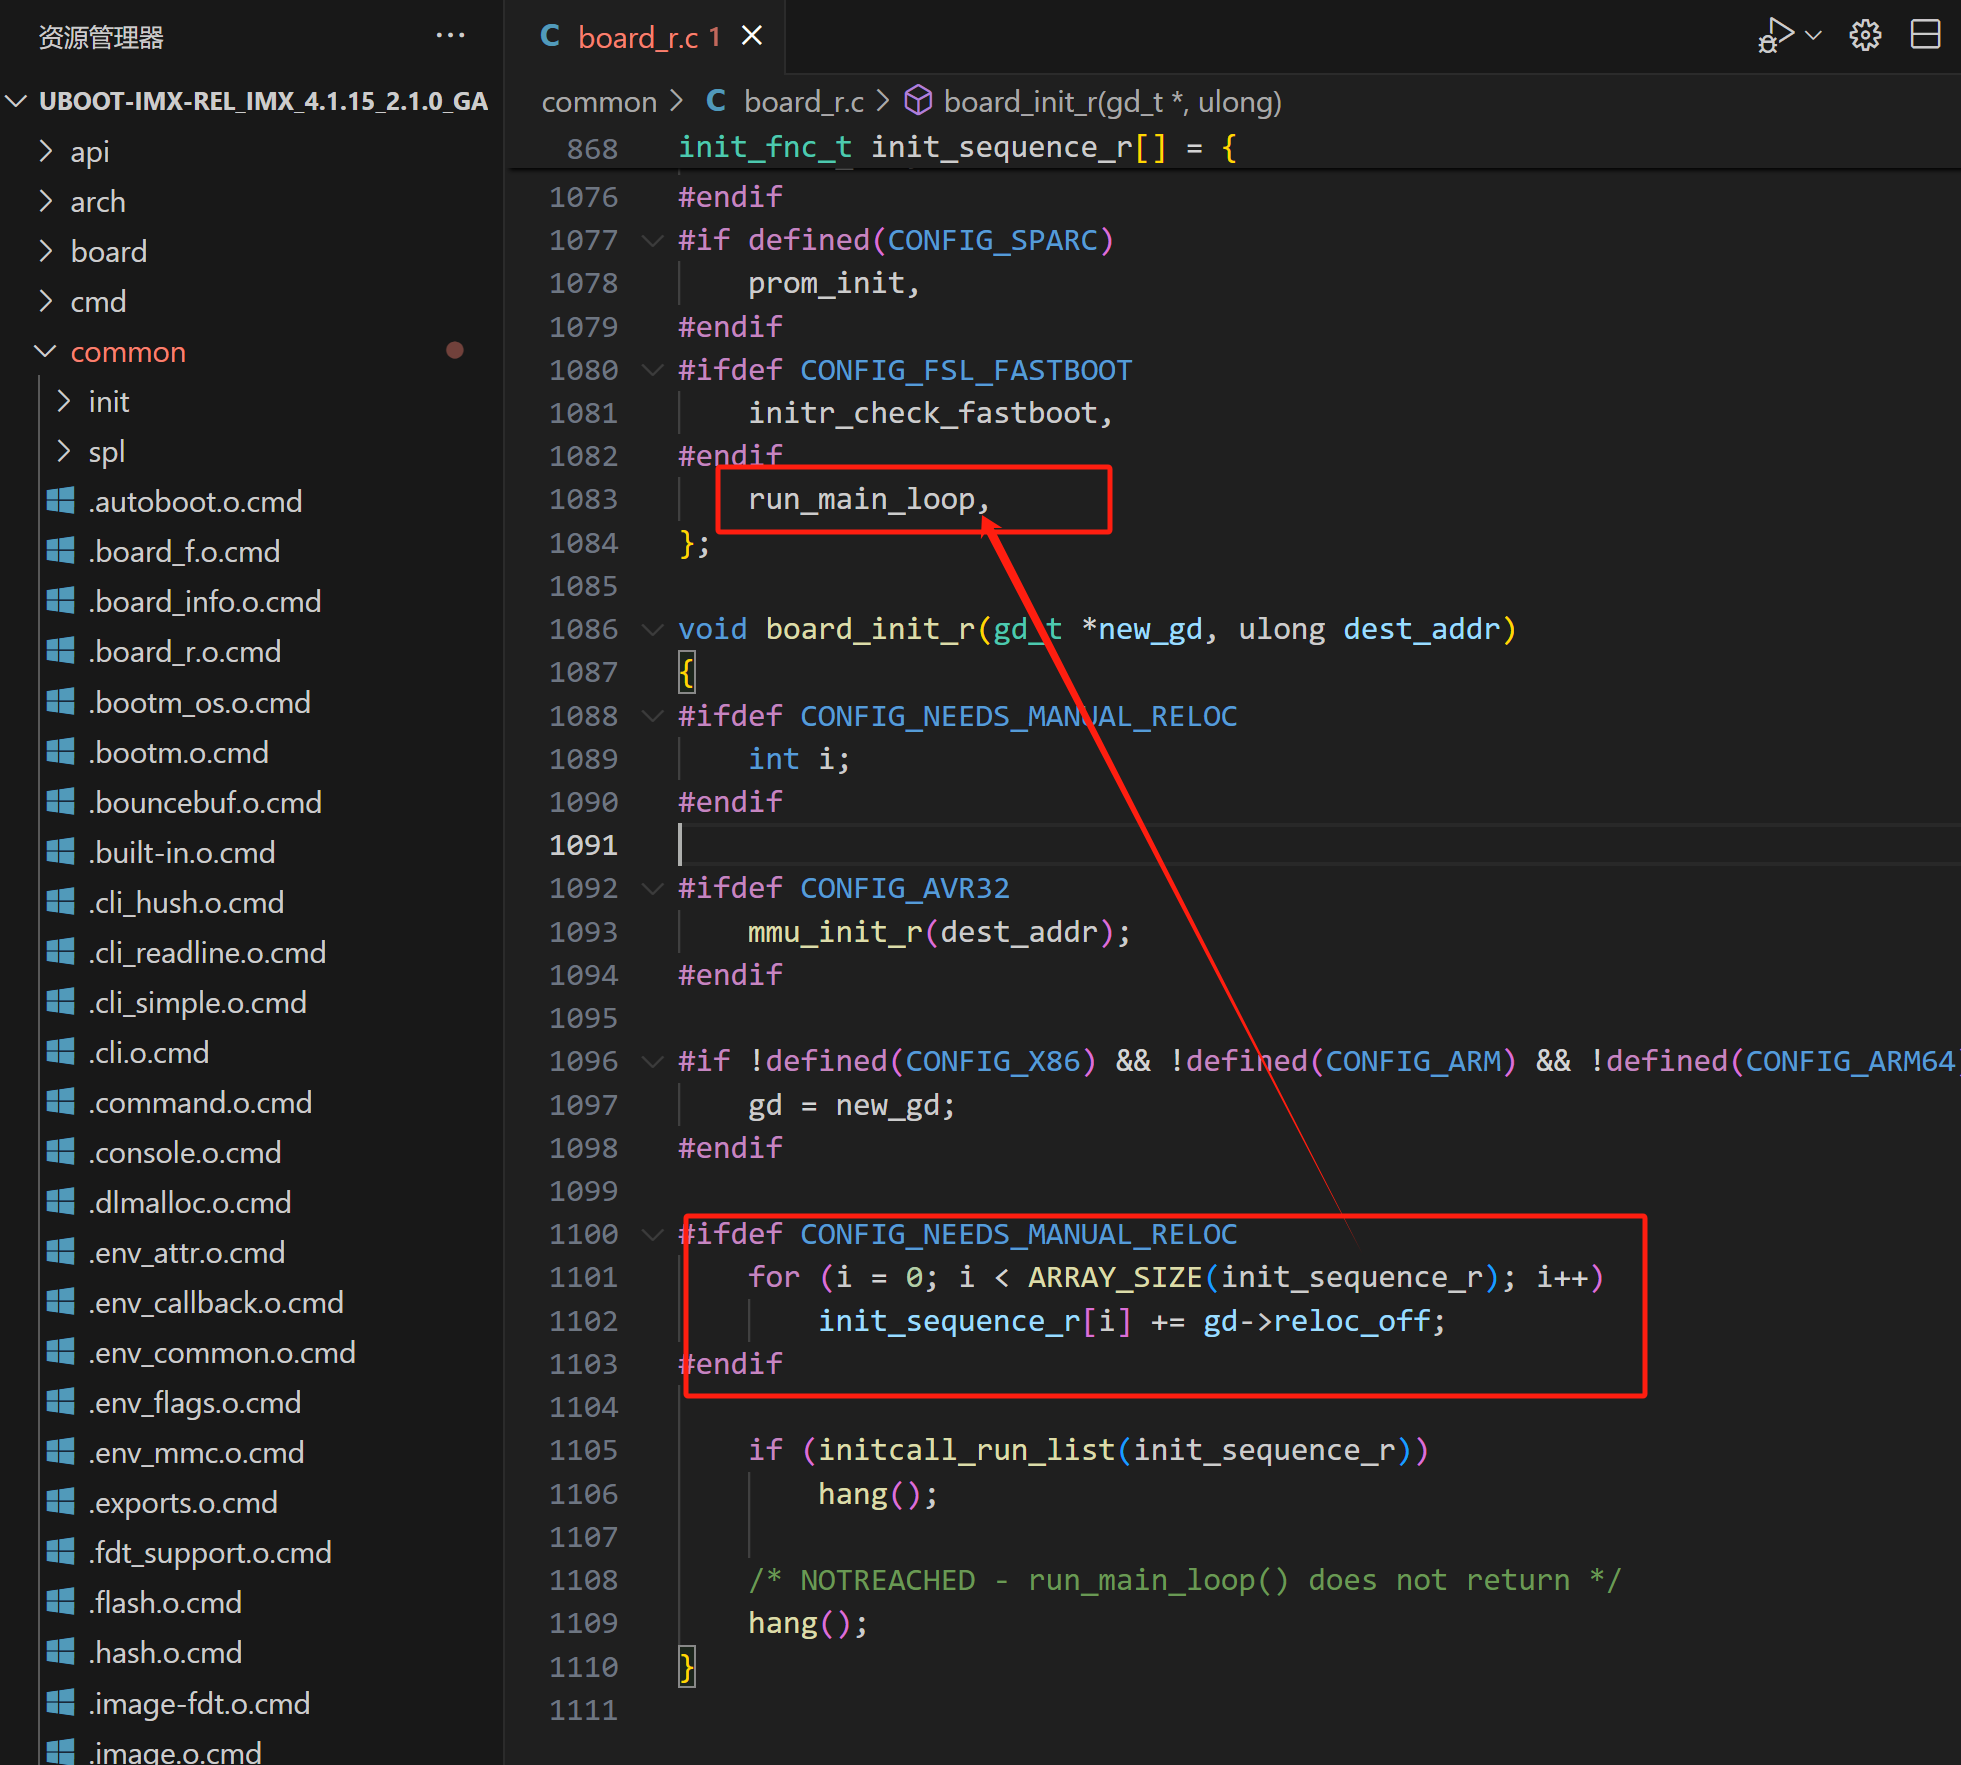Screen dimensions: 1961x1765
Task: Open .board_r.o.cmd file in the explorer
Action: pyautogui.click(x=185, y=652)
